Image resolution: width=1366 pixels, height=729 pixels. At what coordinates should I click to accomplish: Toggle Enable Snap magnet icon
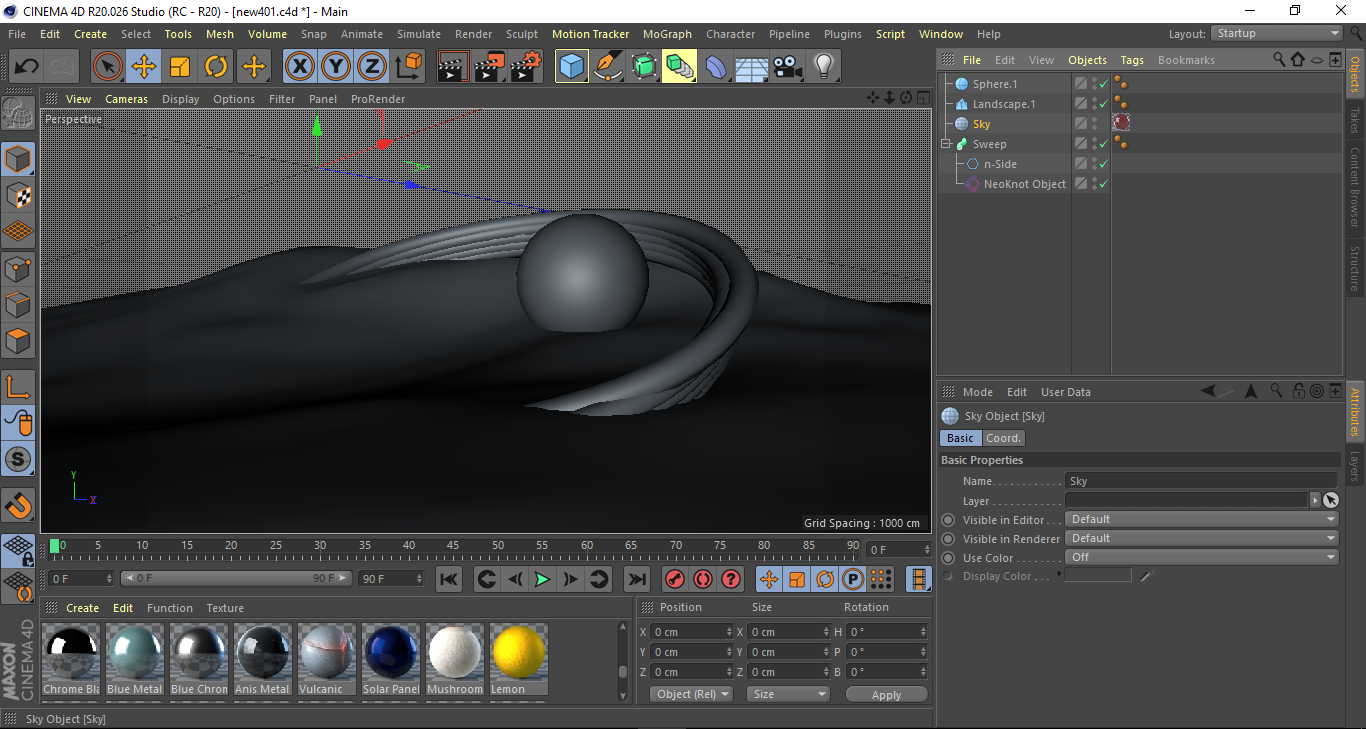tap(18, 506)
